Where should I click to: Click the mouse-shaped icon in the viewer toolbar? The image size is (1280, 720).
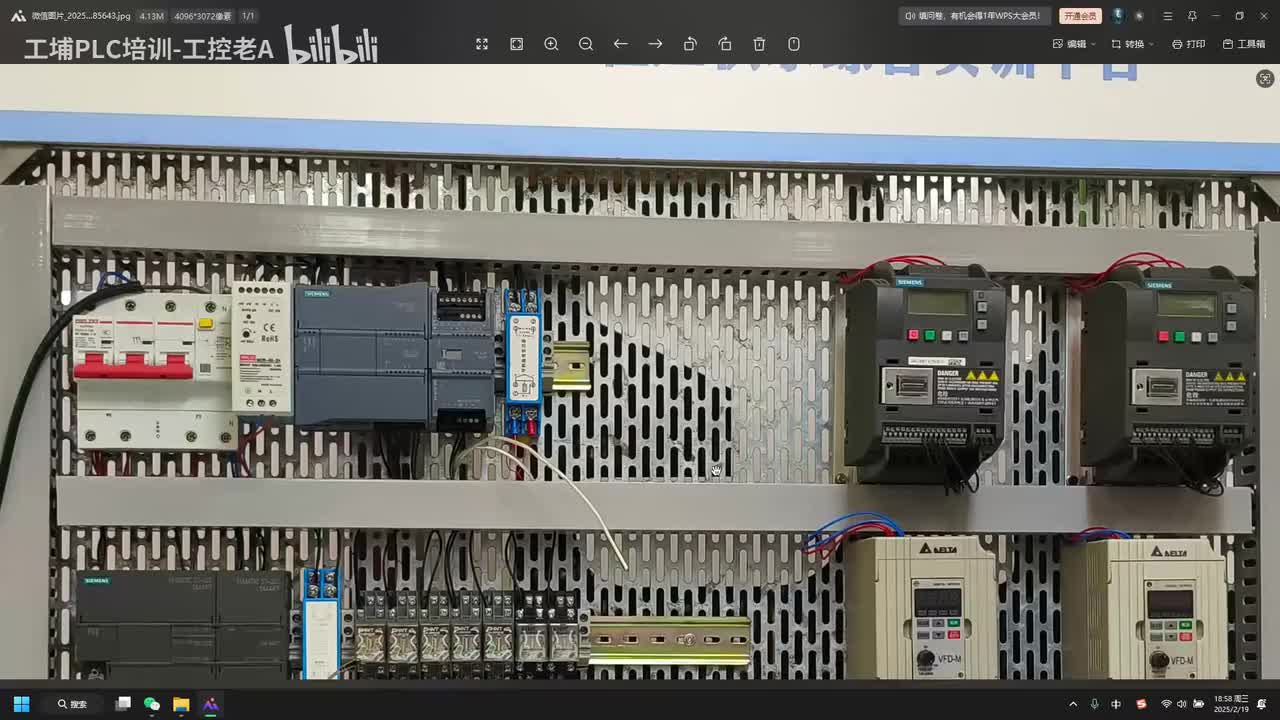click(x=794, y=44)
